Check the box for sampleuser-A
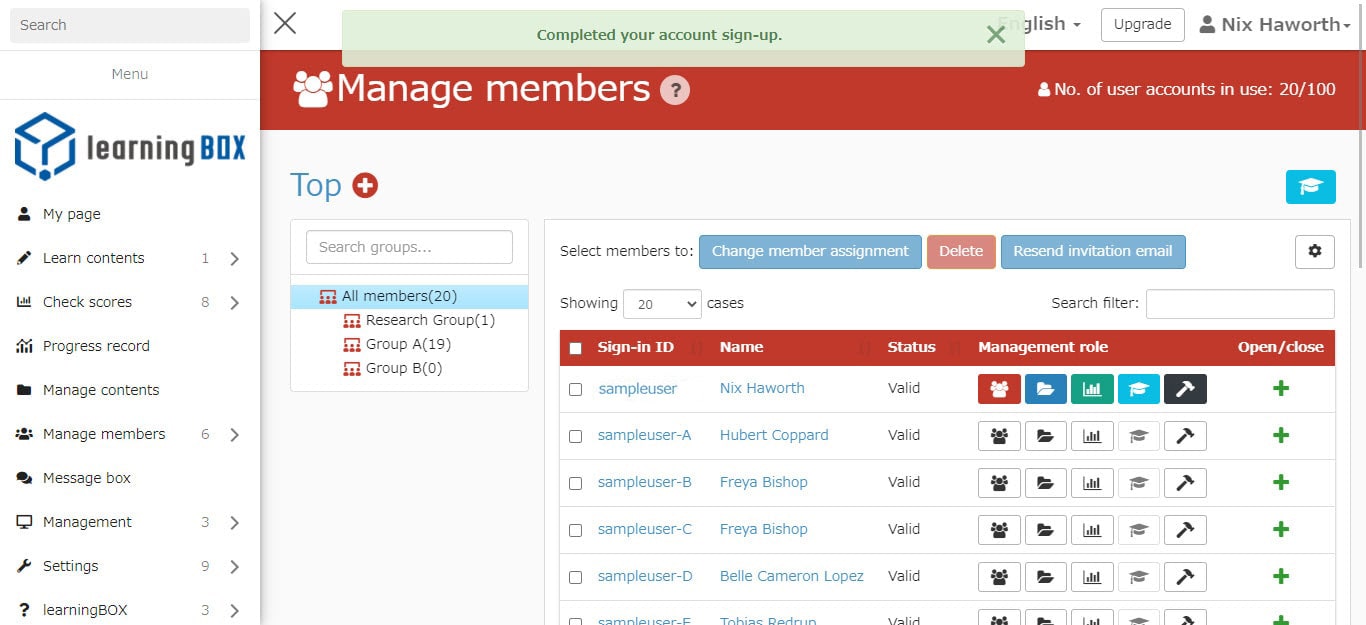Screen dimensions: 1366x625 tap(575, 436)
